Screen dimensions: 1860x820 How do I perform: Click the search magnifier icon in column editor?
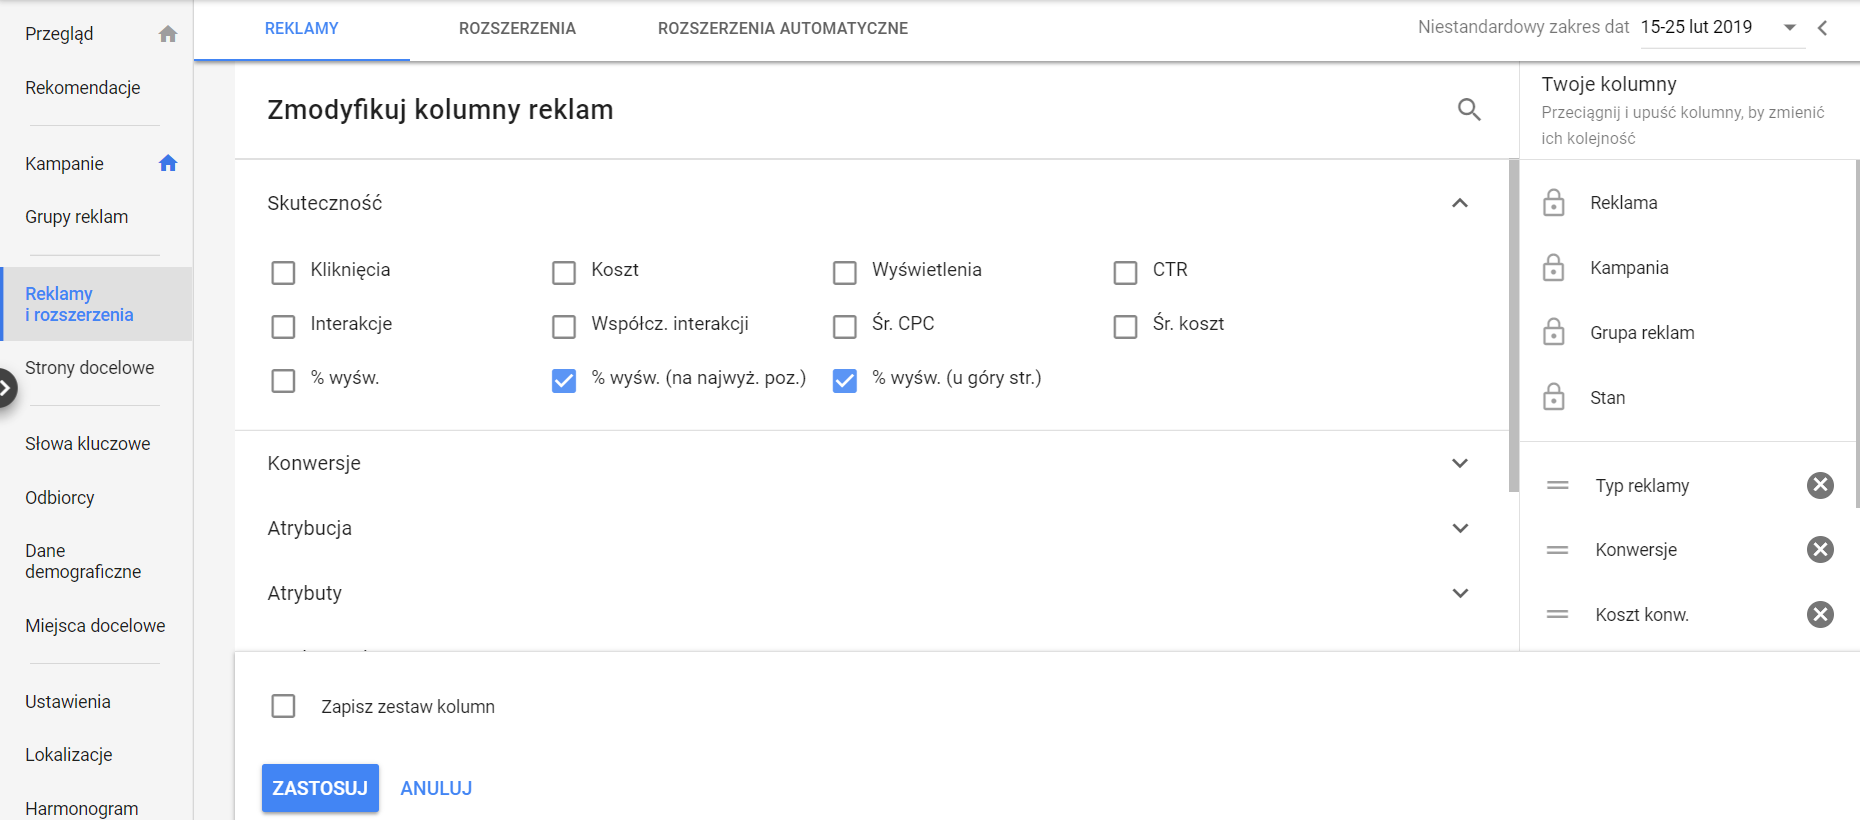(1469, 109)
